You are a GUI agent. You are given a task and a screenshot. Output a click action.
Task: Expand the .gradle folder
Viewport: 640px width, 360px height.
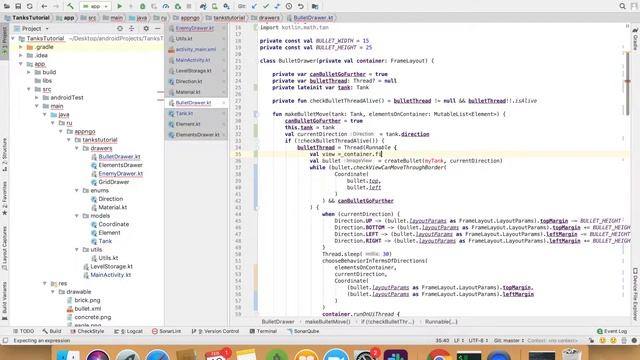(x=21, y=47)
